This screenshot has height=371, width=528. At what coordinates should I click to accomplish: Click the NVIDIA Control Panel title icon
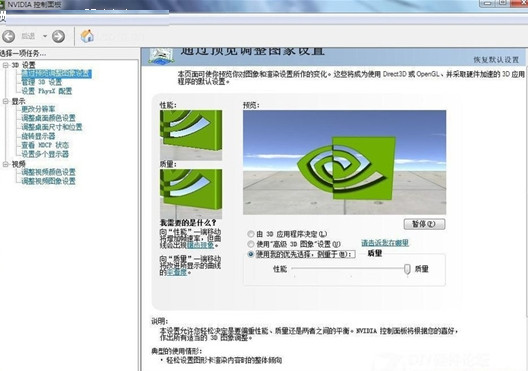[2, 5]
